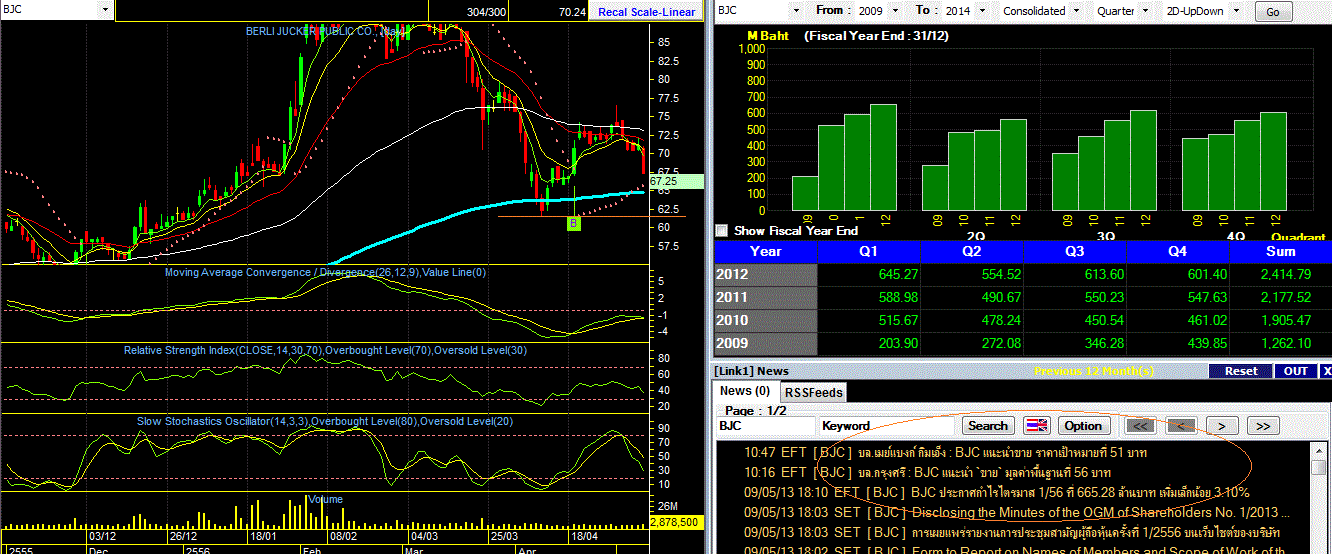
Task: Jump to first news page with << button
Action: (x=1141, y=425)
